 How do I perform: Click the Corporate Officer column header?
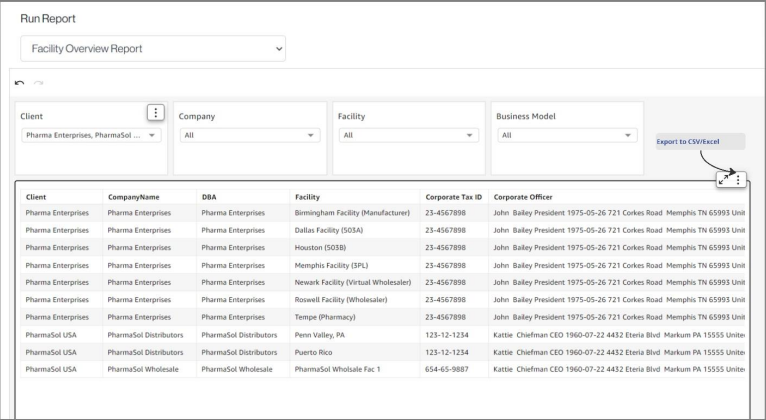[523, 197]
